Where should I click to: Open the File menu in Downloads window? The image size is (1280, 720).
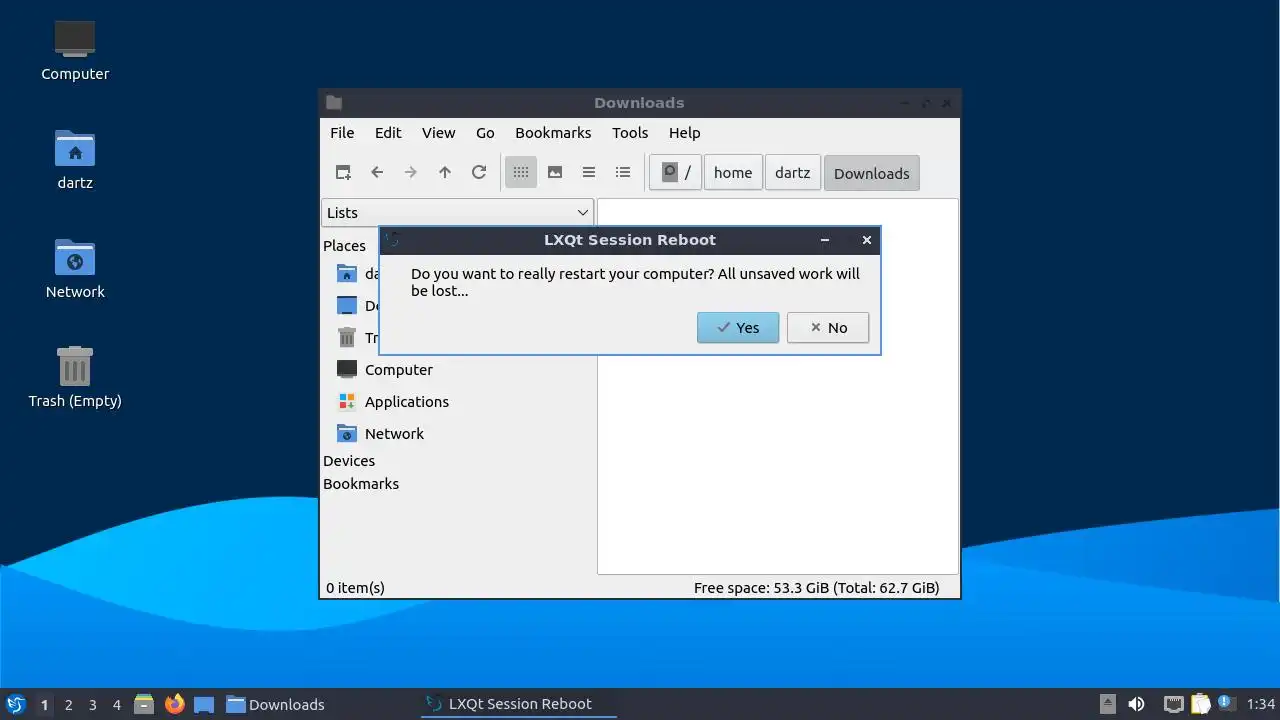coord(342,133)
